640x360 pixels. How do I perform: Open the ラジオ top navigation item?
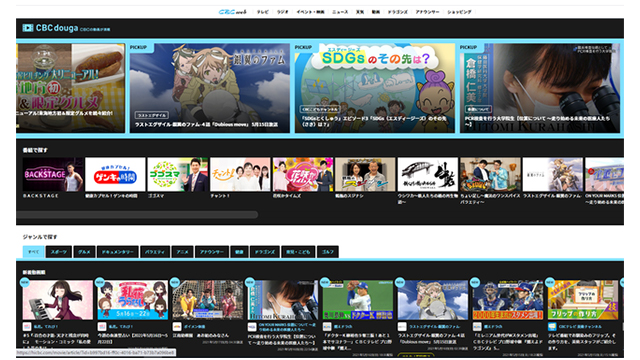tap(282, 12)
